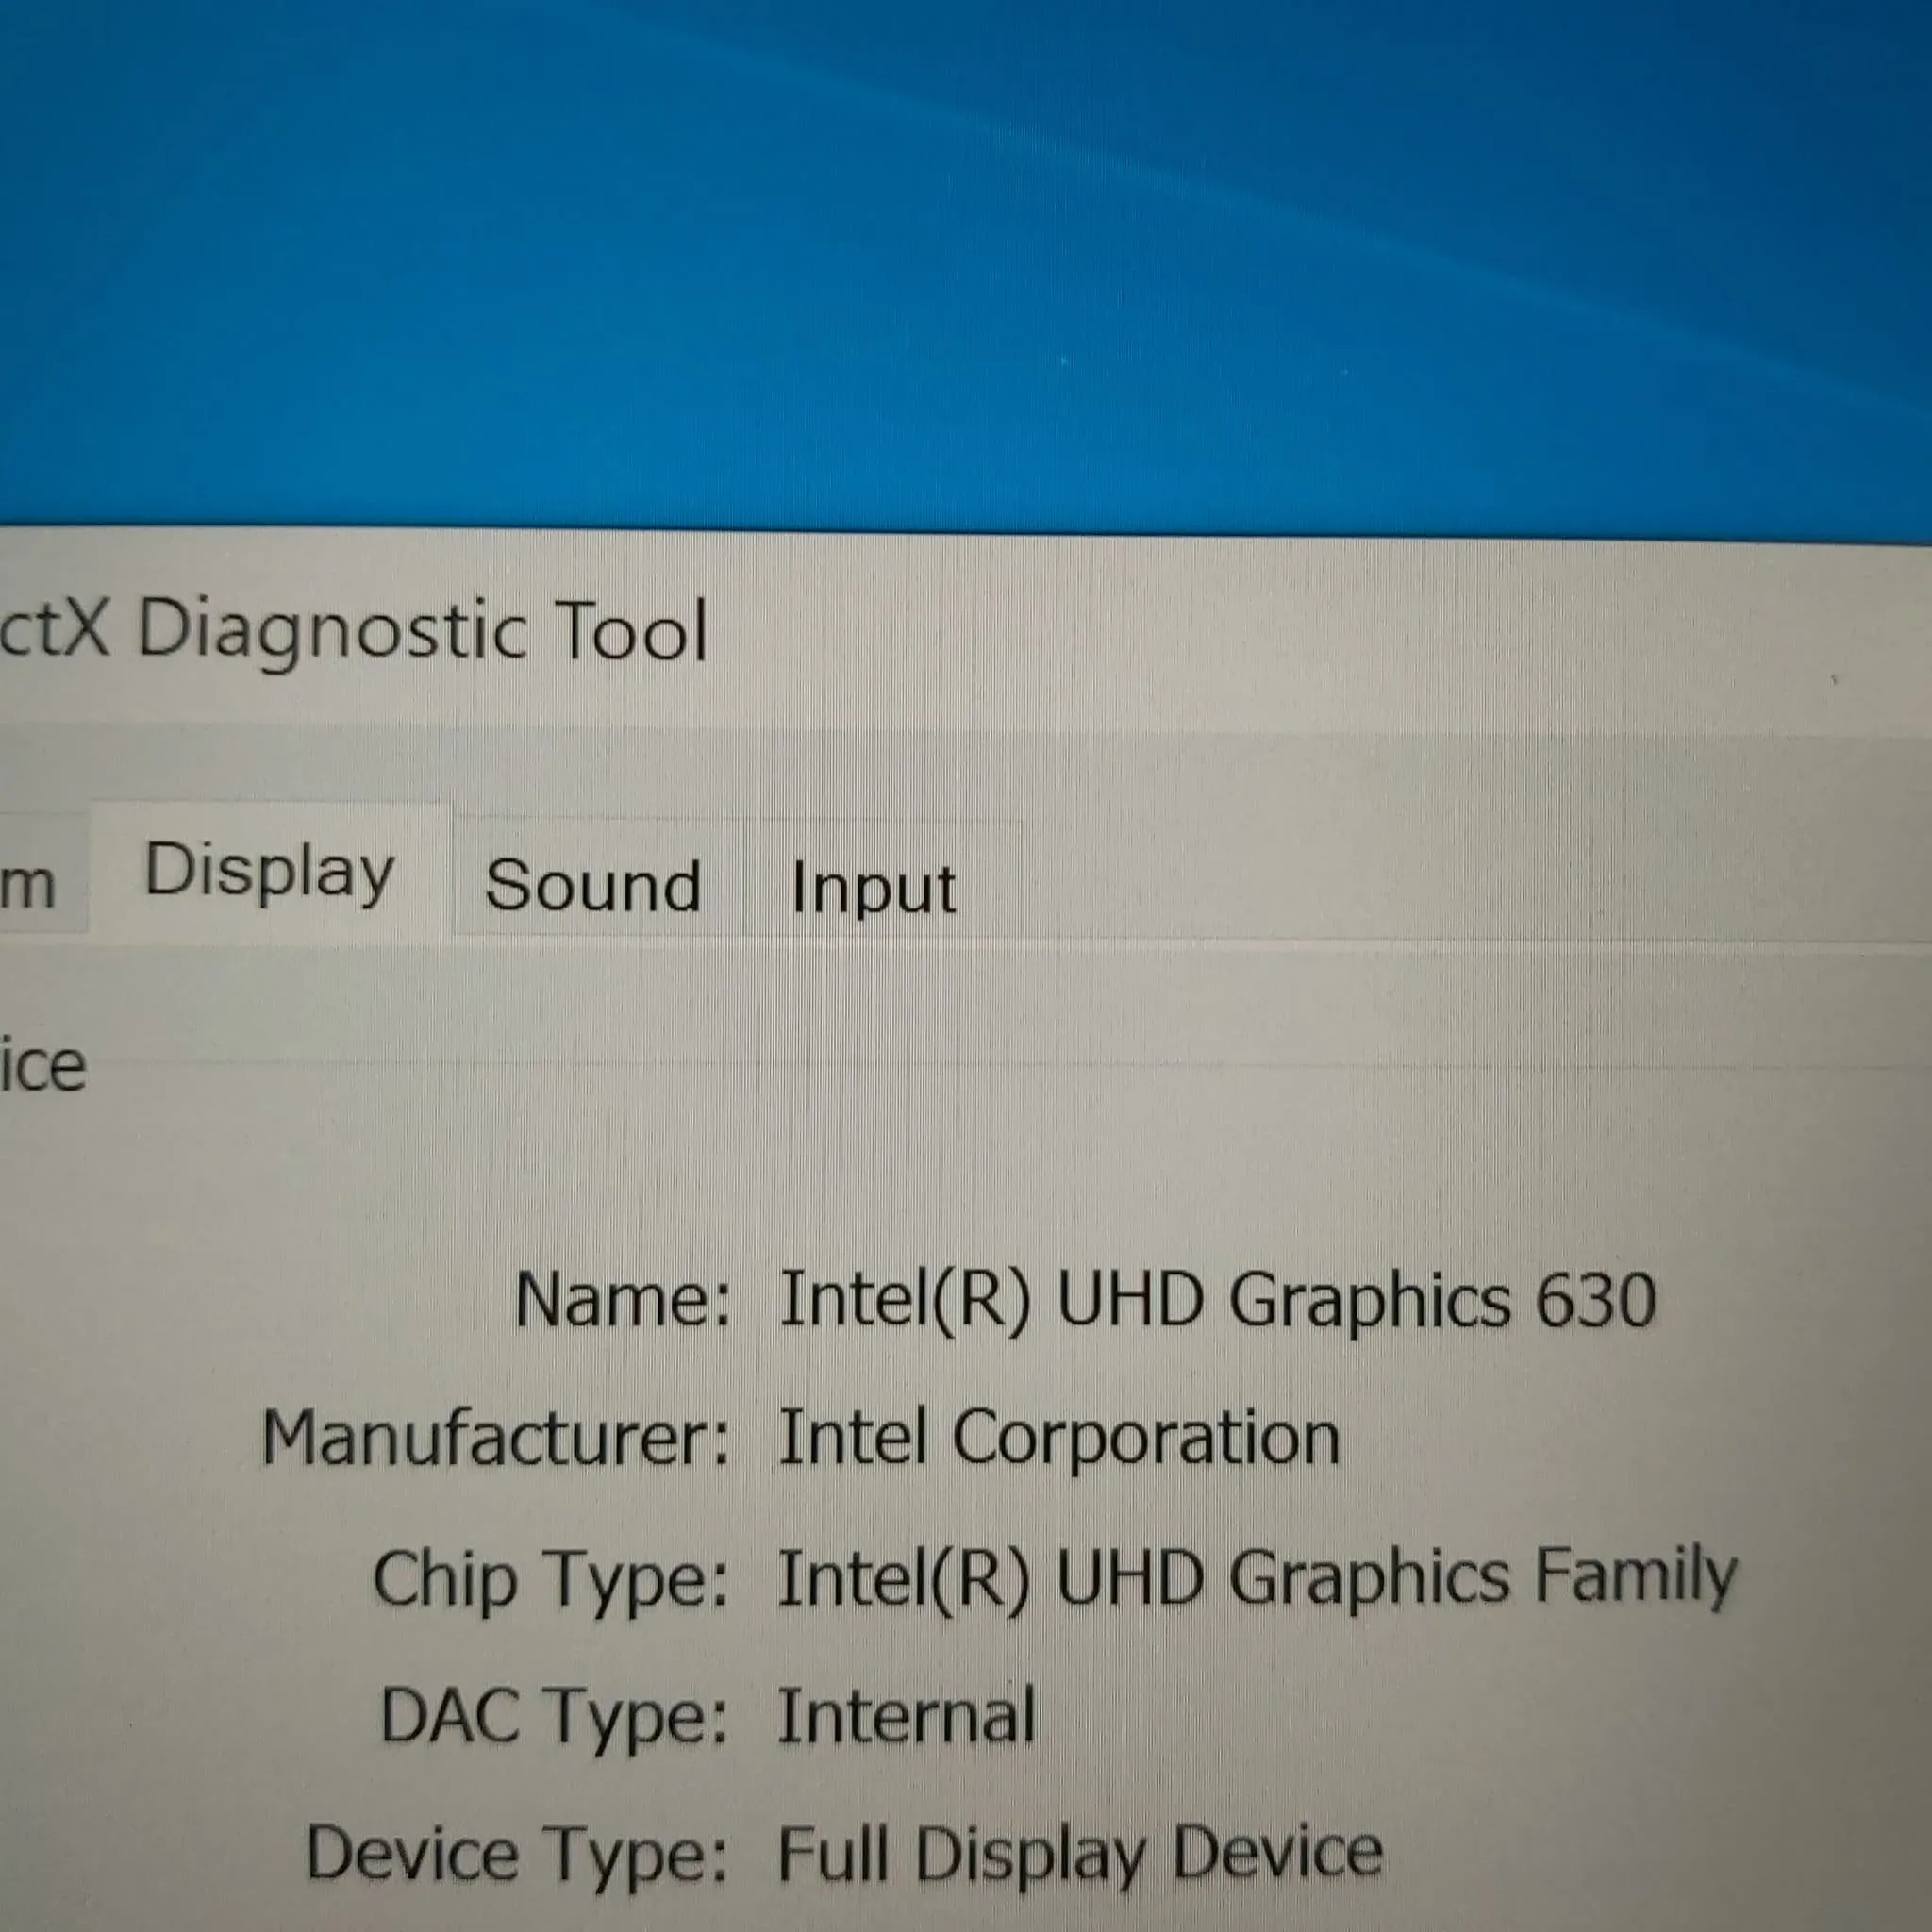
Task: Select the 'Intel(R) UHD Graphics 630' name value
Action: [x=1217, y=1300]
